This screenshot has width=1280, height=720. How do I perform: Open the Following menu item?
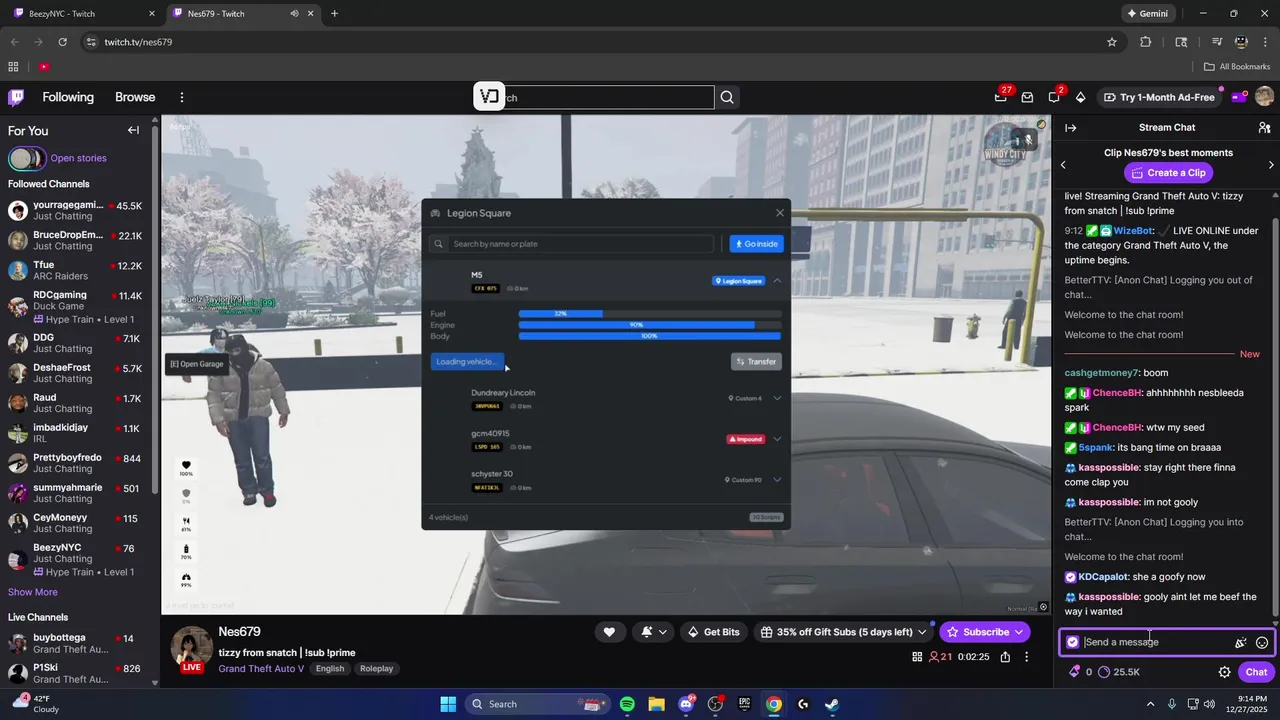tap(68, 97)
